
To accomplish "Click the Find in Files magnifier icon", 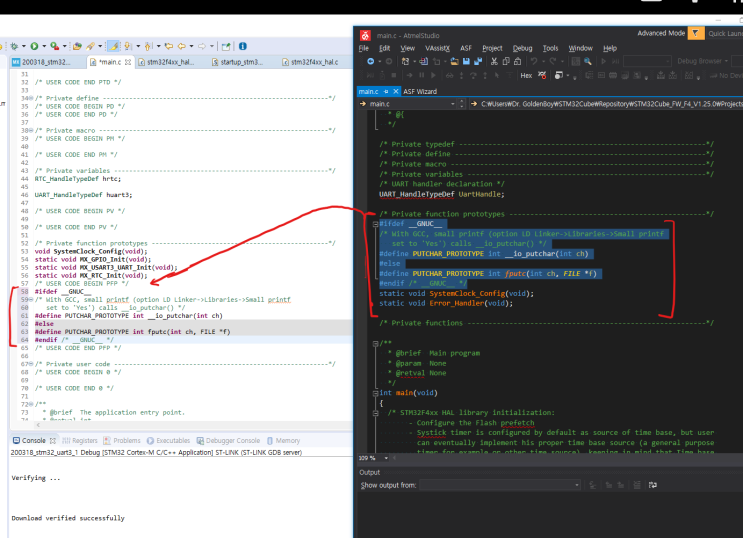I will point(588,61).
